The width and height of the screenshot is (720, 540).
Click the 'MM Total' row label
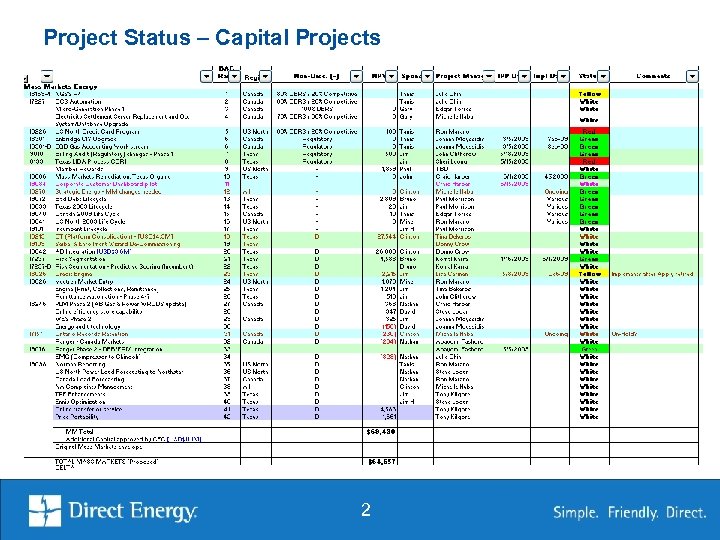pos(79,432)
